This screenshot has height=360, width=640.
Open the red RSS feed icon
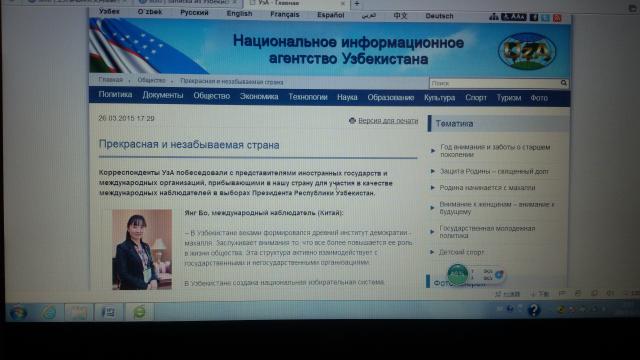click(558, 18)
